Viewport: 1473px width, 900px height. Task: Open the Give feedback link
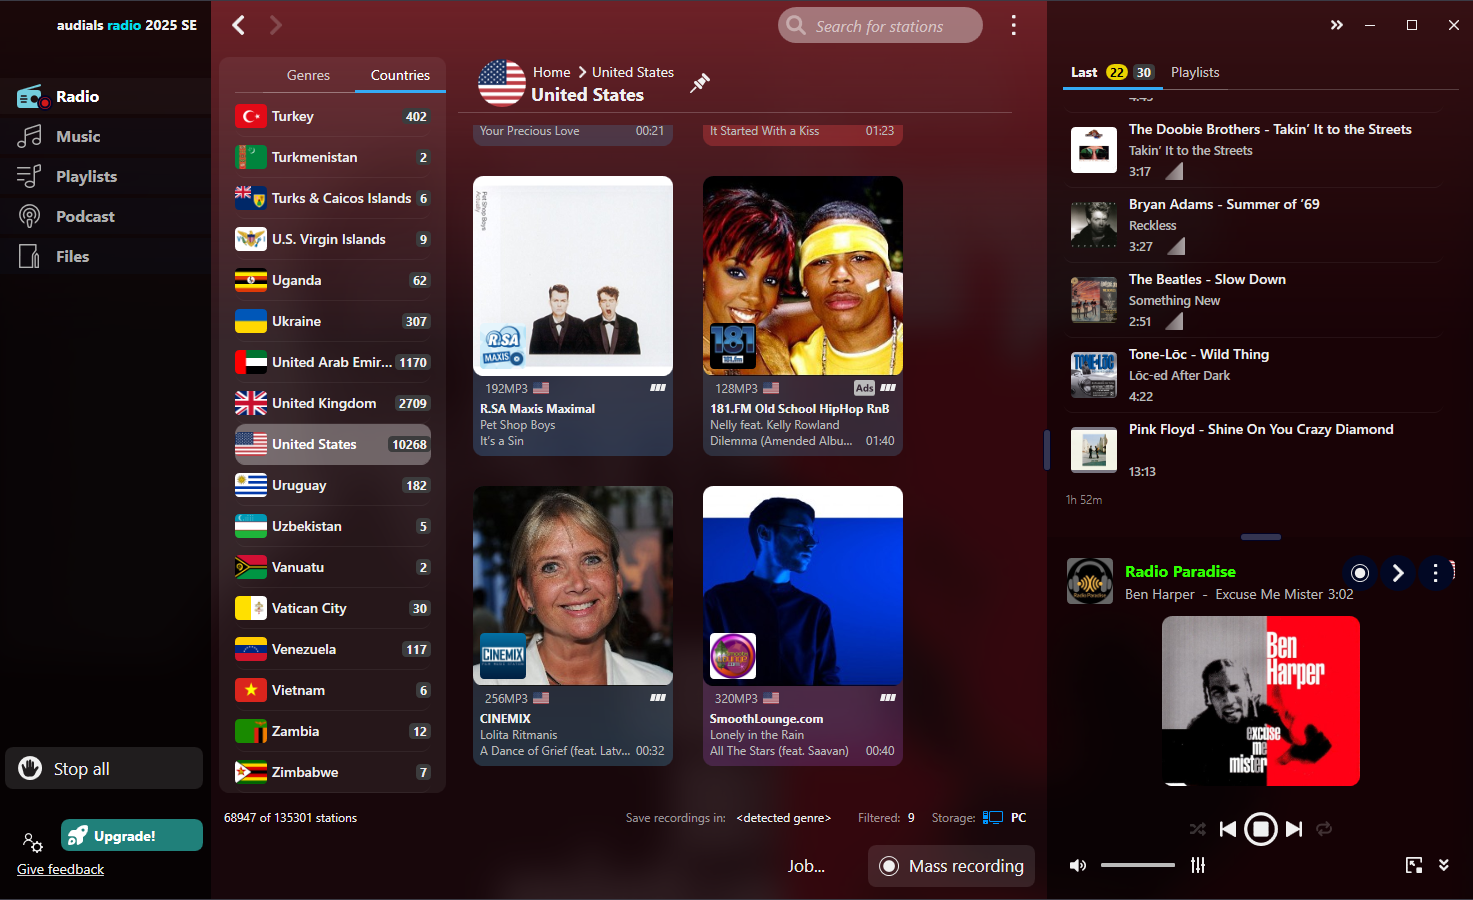60,869
